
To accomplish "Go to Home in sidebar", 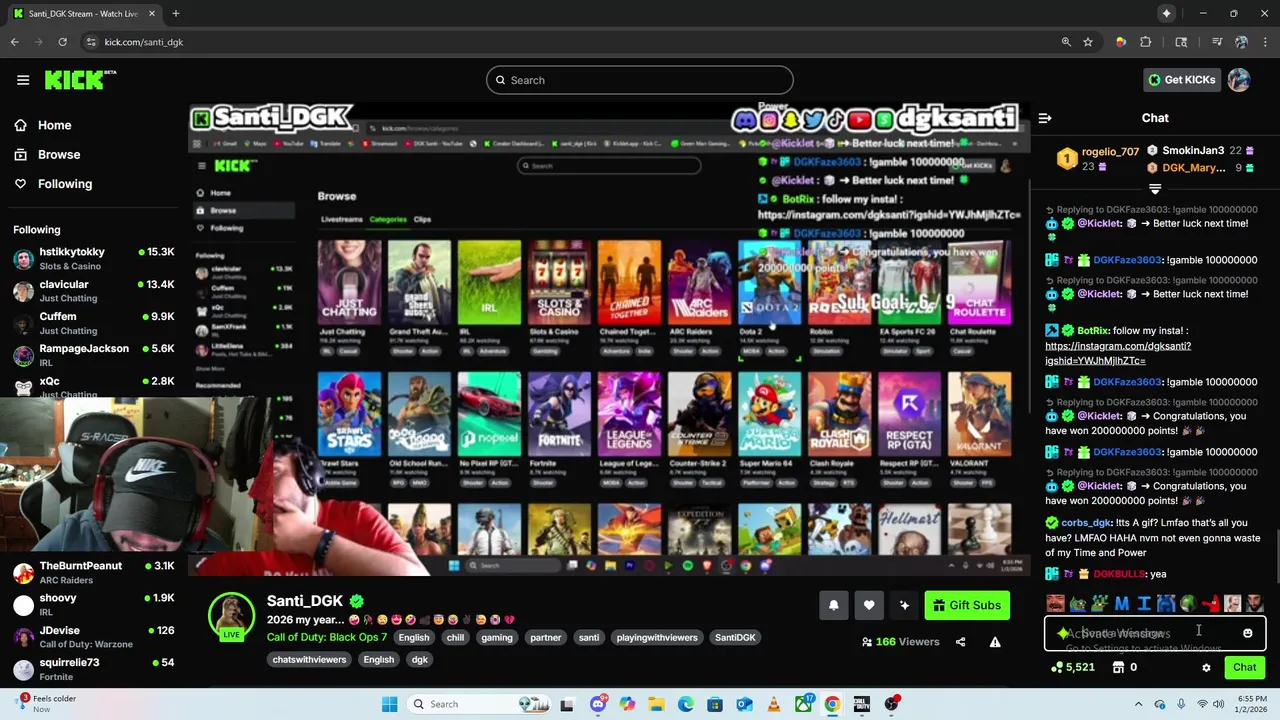I will tap(54, 125).
